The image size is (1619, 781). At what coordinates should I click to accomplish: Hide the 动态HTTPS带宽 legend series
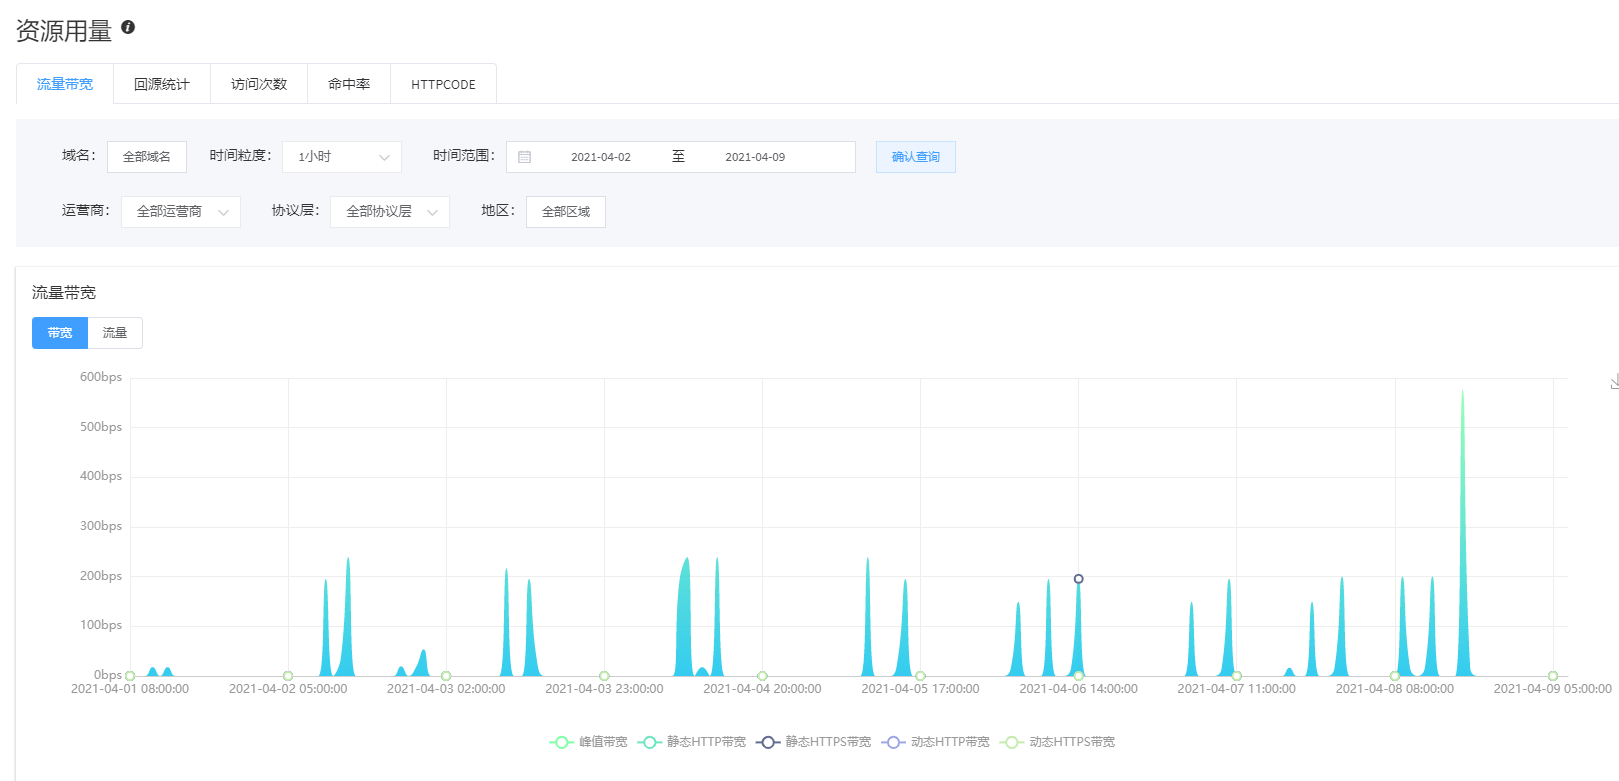[1059, 742]
